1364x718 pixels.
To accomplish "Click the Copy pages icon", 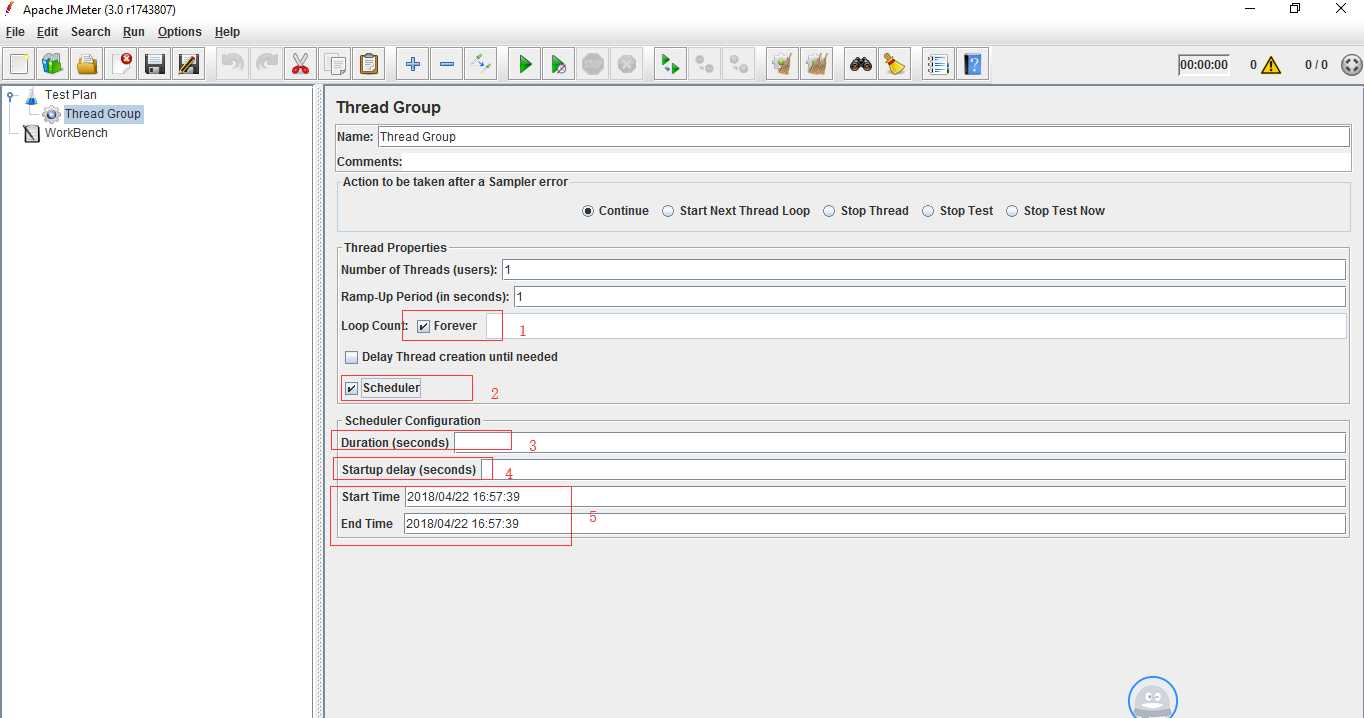I will tap(334, 65).
